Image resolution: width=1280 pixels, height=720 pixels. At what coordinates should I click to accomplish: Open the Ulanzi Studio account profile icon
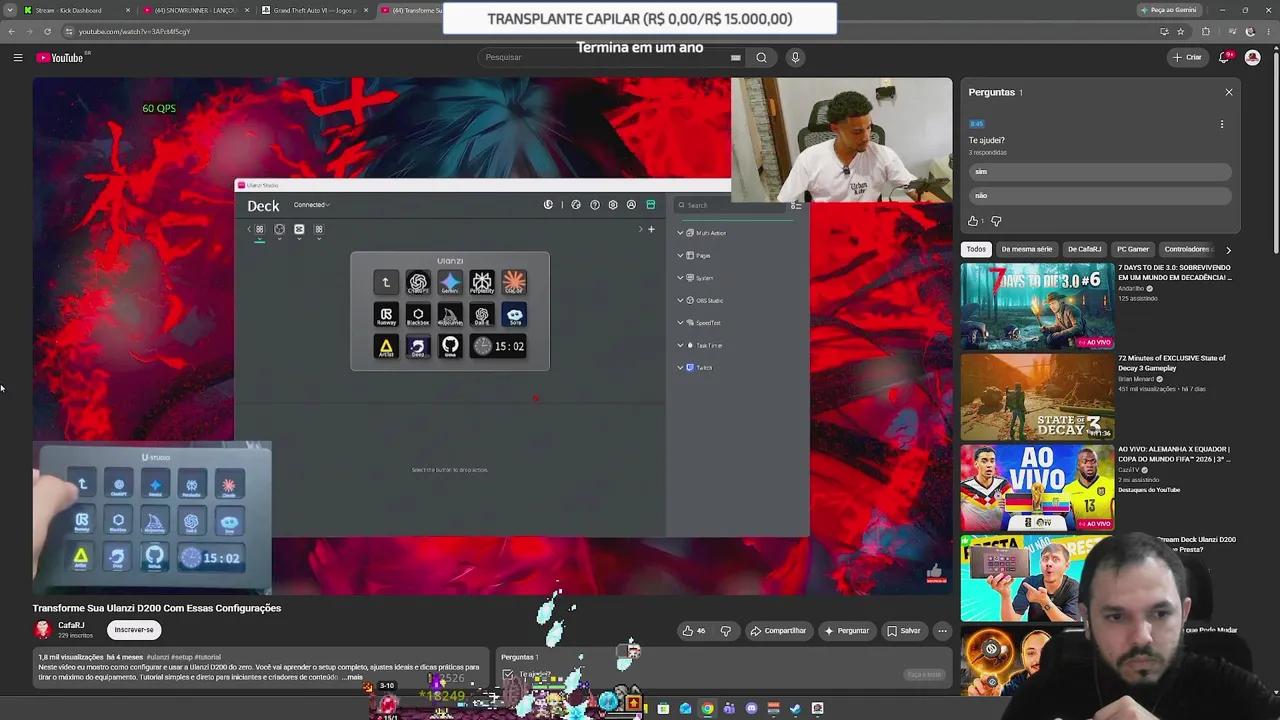(x=631, y=205)
